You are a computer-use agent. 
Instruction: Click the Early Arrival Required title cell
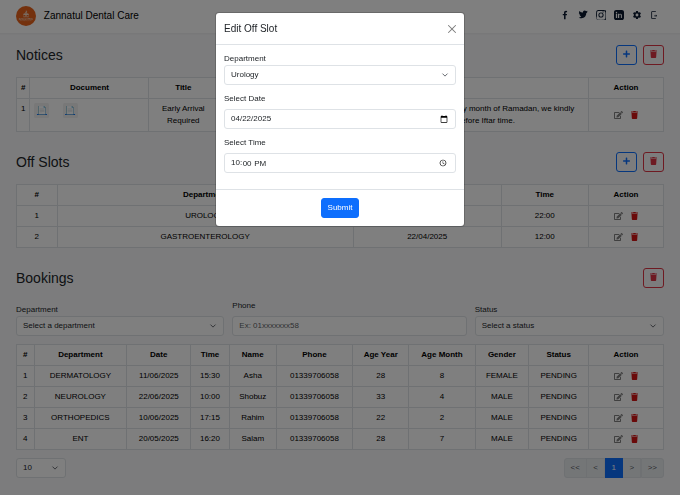[183, 115]
